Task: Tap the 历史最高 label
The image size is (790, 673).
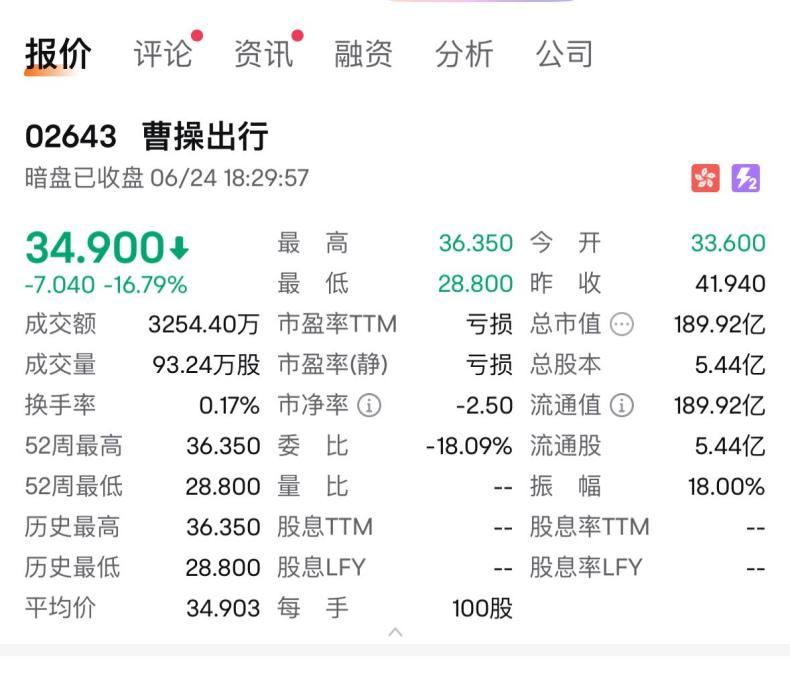Action: [x=73, y=527]
